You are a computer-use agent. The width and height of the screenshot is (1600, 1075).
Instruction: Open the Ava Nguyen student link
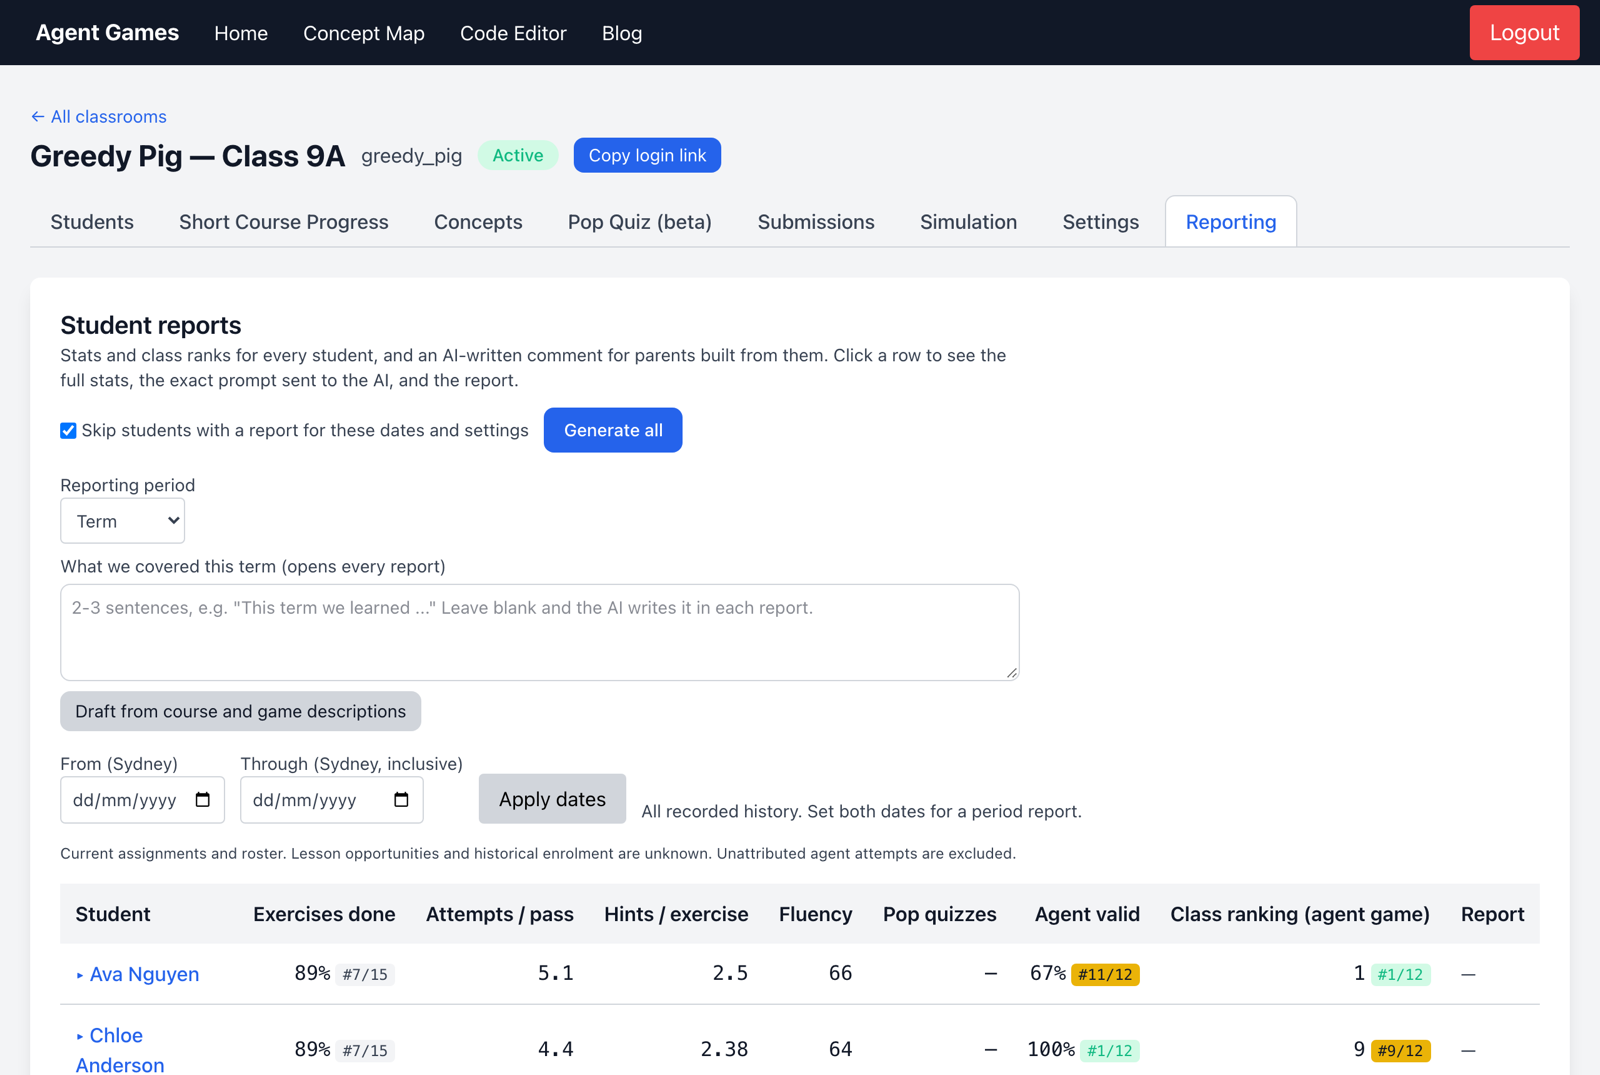[x=144, y=974]
